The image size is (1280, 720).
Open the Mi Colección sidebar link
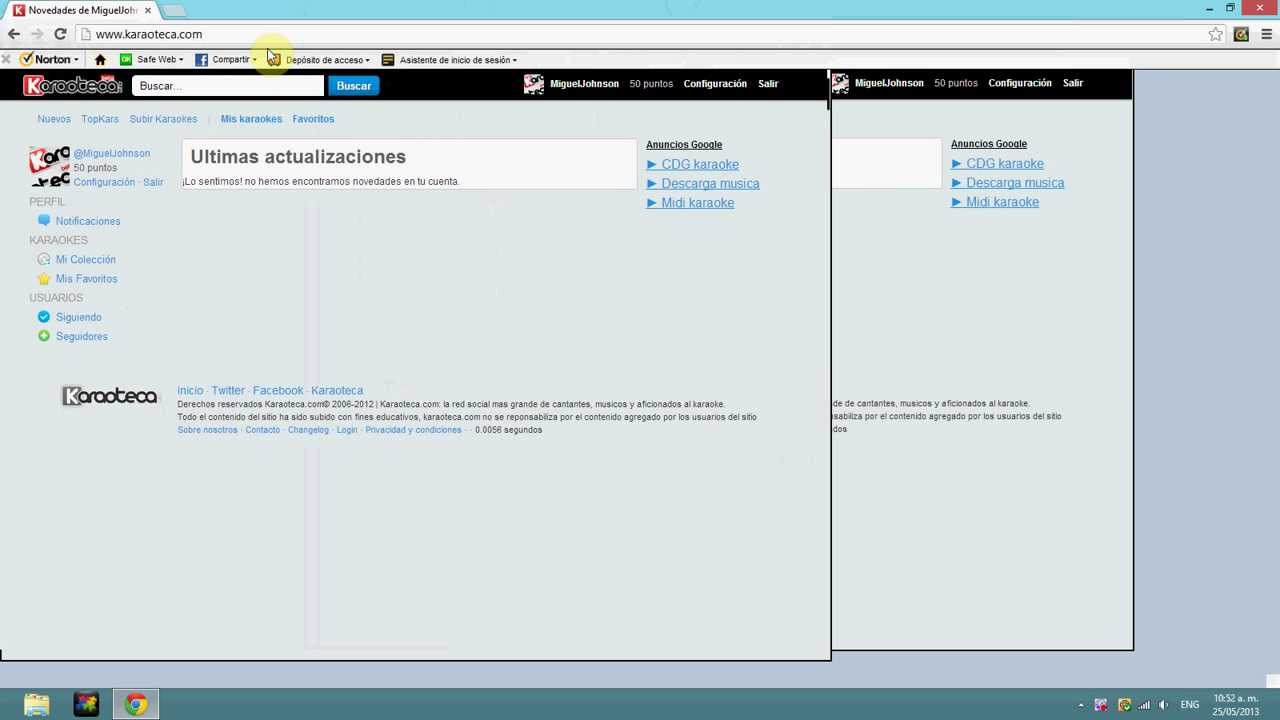86,260
